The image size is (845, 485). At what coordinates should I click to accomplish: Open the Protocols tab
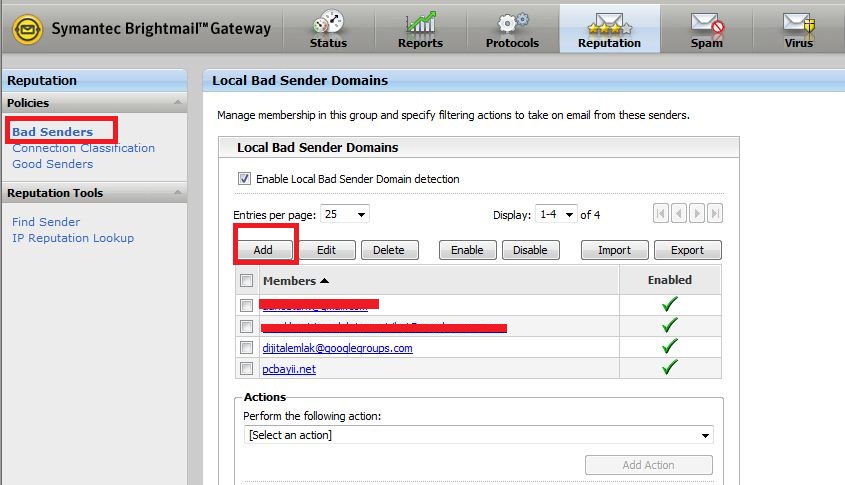point(512,29)
